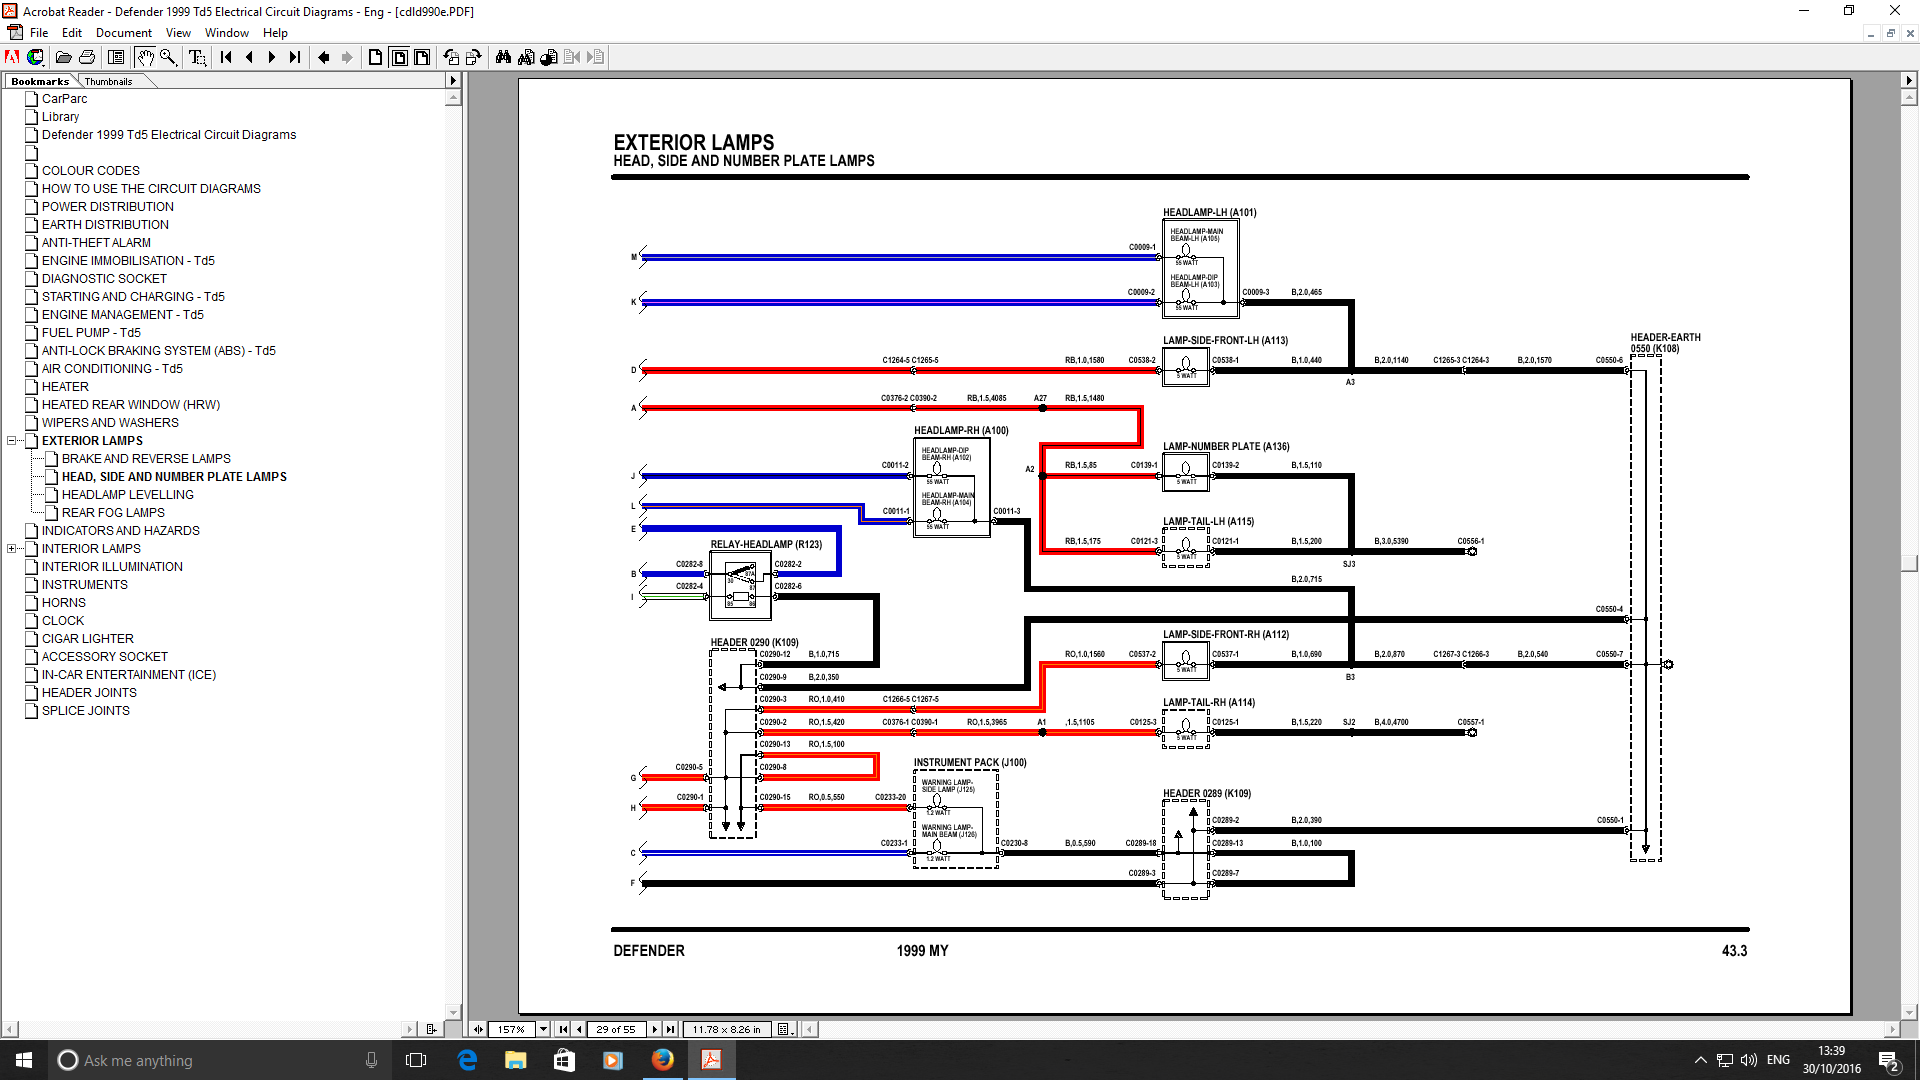1920x1080 pixels.
Task: Click status bar first page button
Action: (x=563, y=1029)
